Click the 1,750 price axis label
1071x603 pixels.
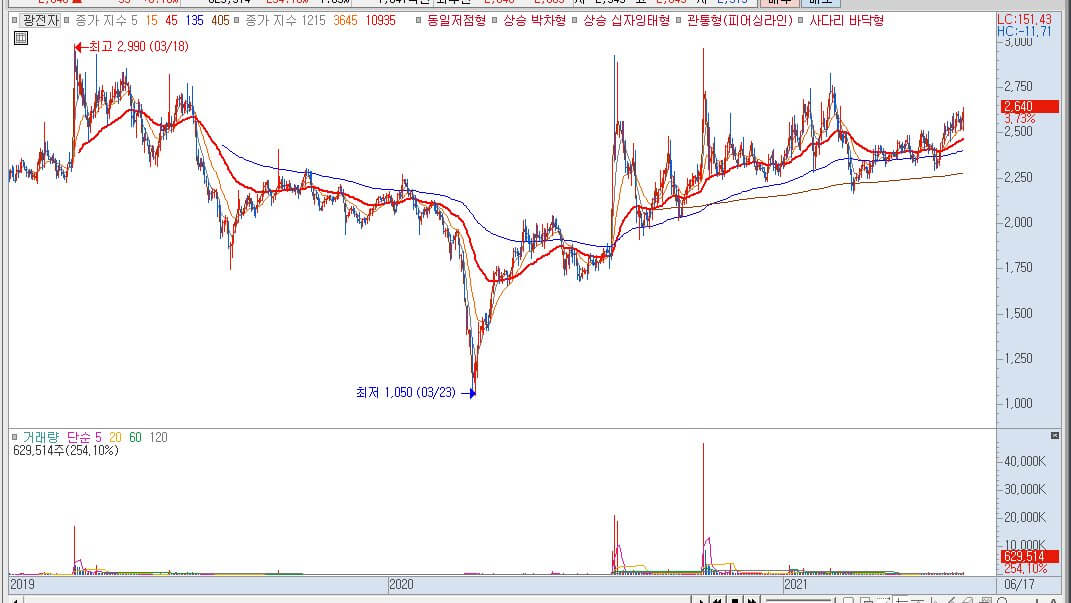tap(1018, 267)
